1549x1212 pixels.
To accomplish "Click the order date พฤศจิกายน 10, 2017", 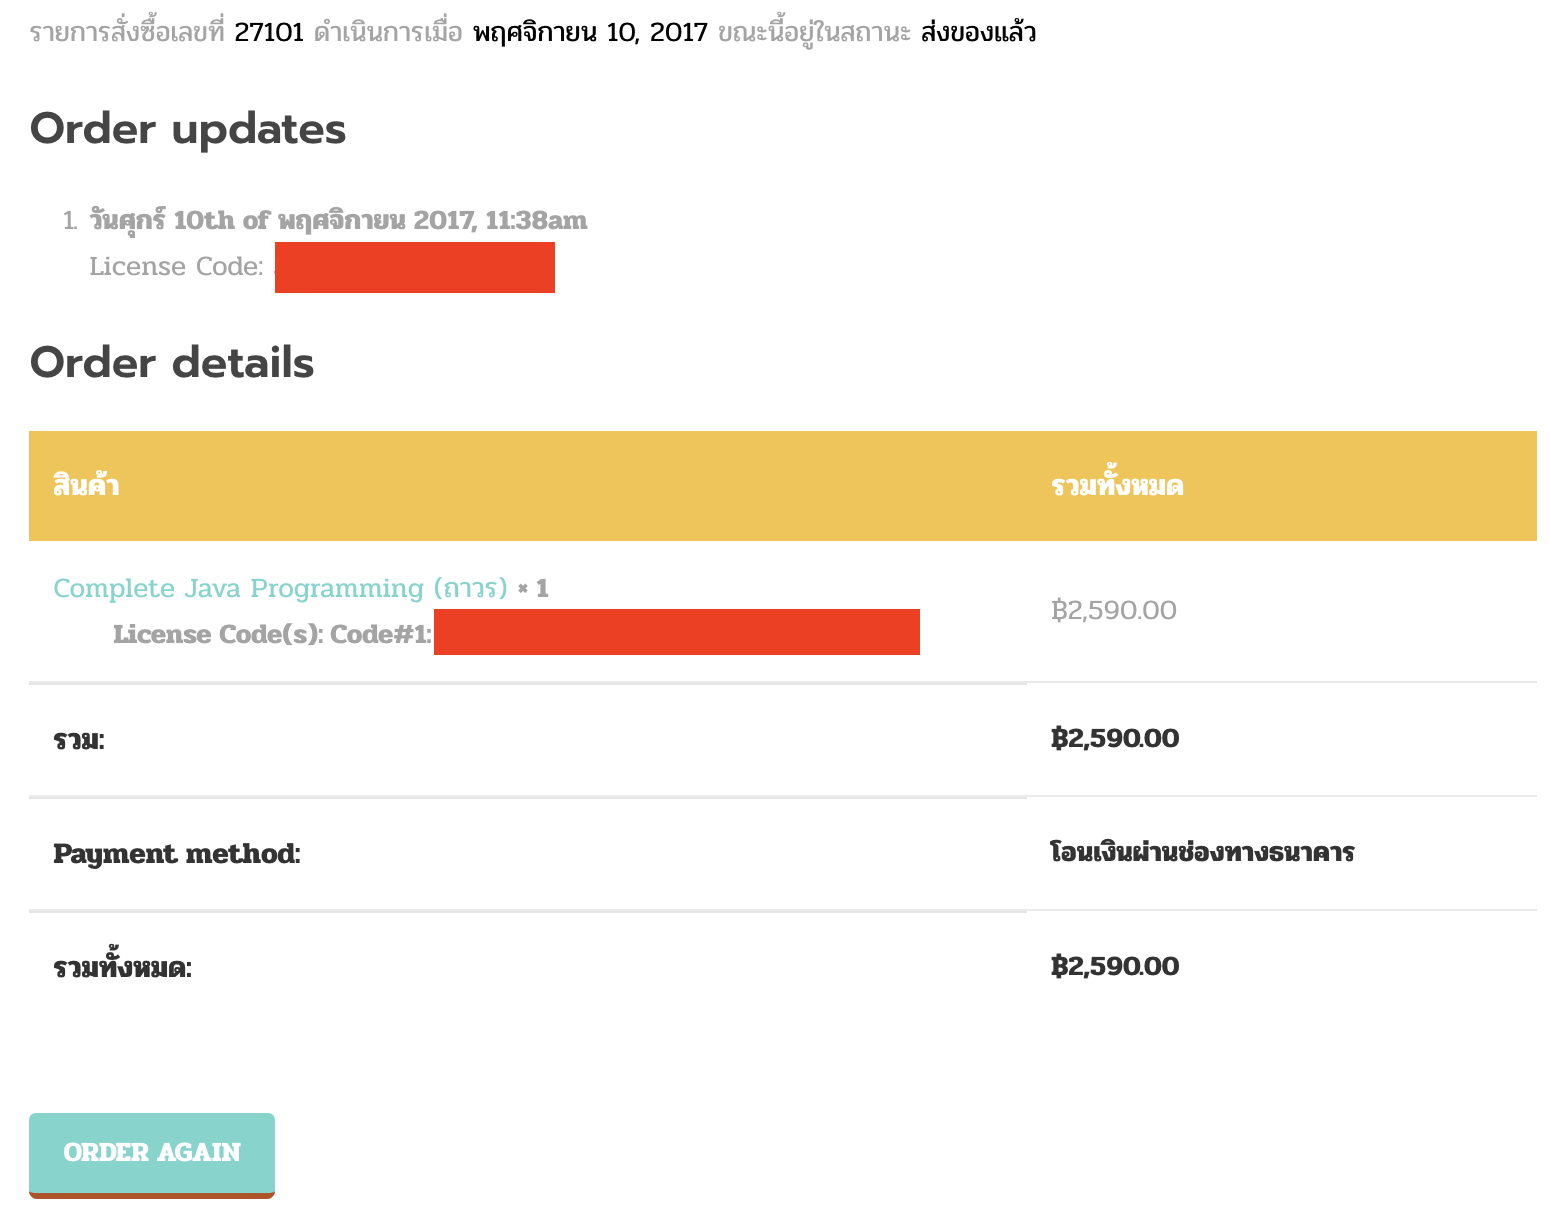I will pyautogui.click(x=590, y=33).
